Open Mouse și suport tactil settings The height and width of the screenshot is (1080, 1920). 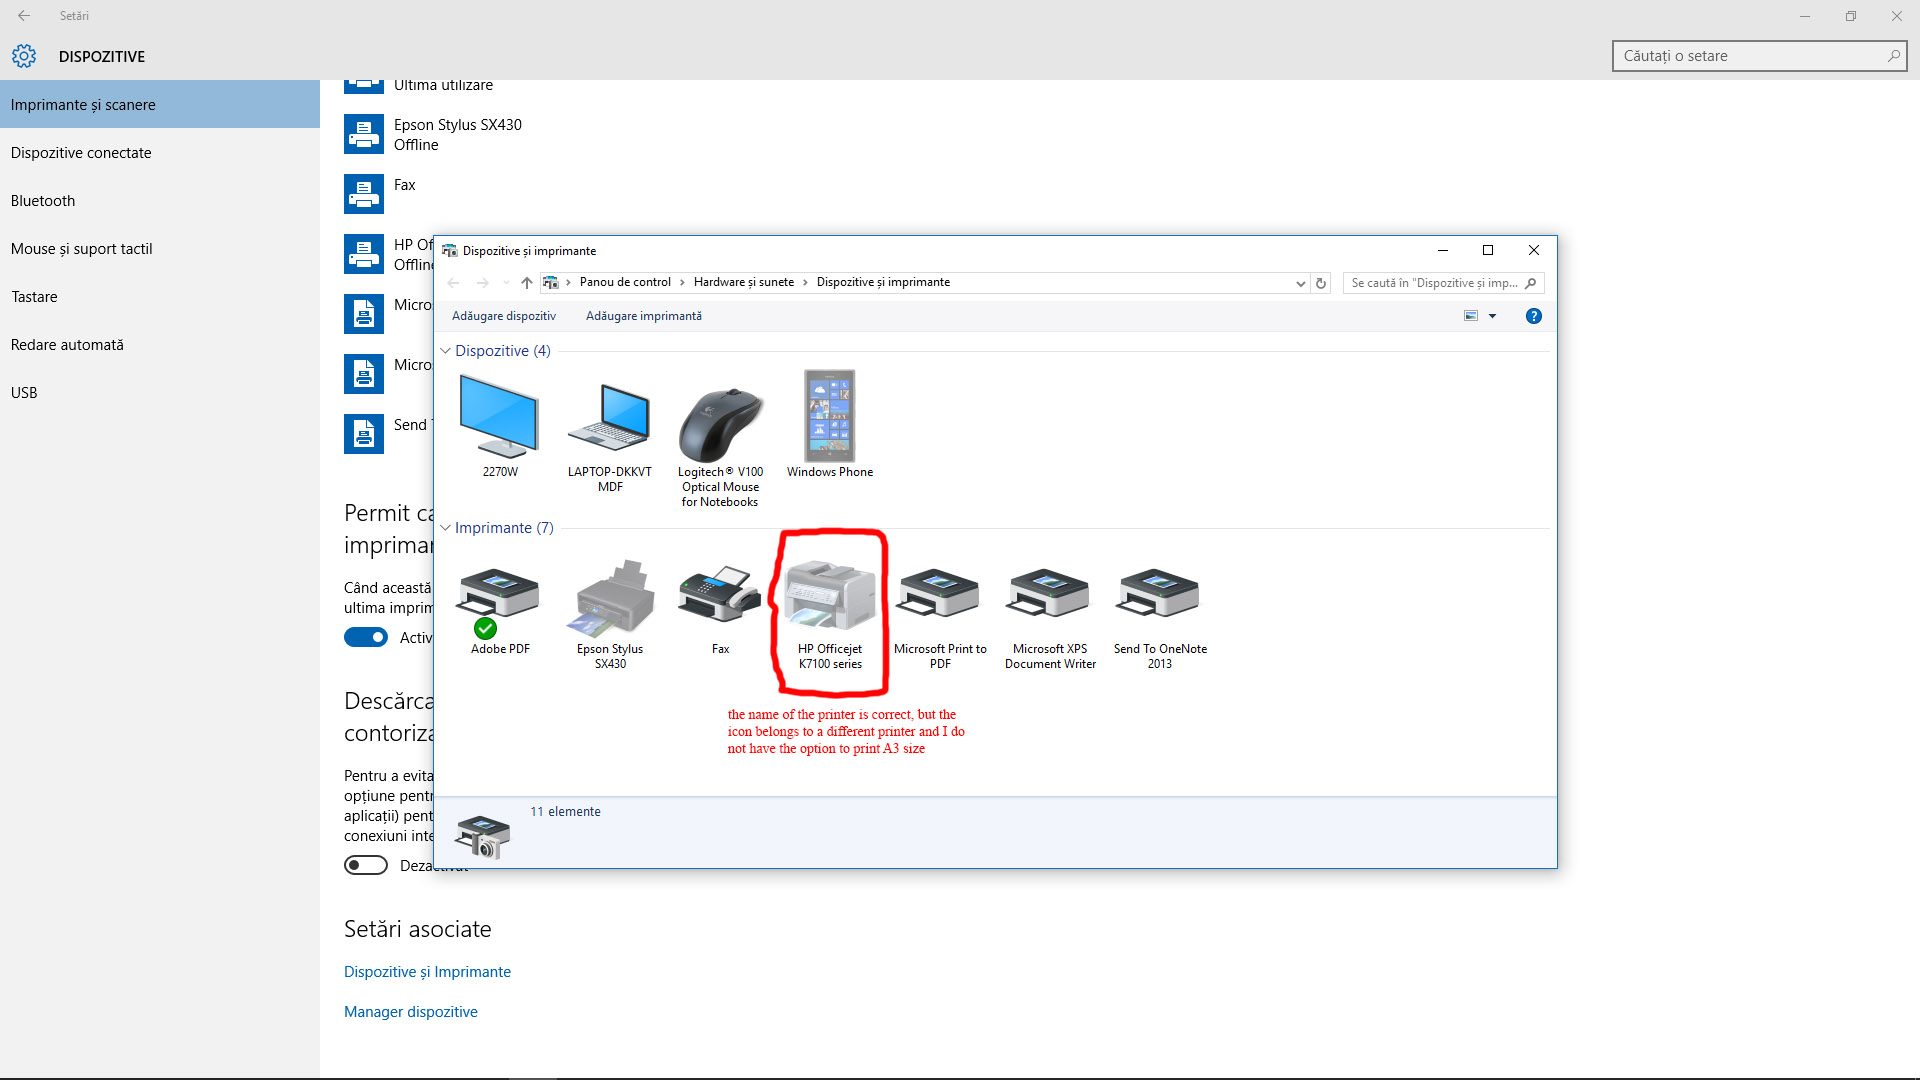coord(160,248)
